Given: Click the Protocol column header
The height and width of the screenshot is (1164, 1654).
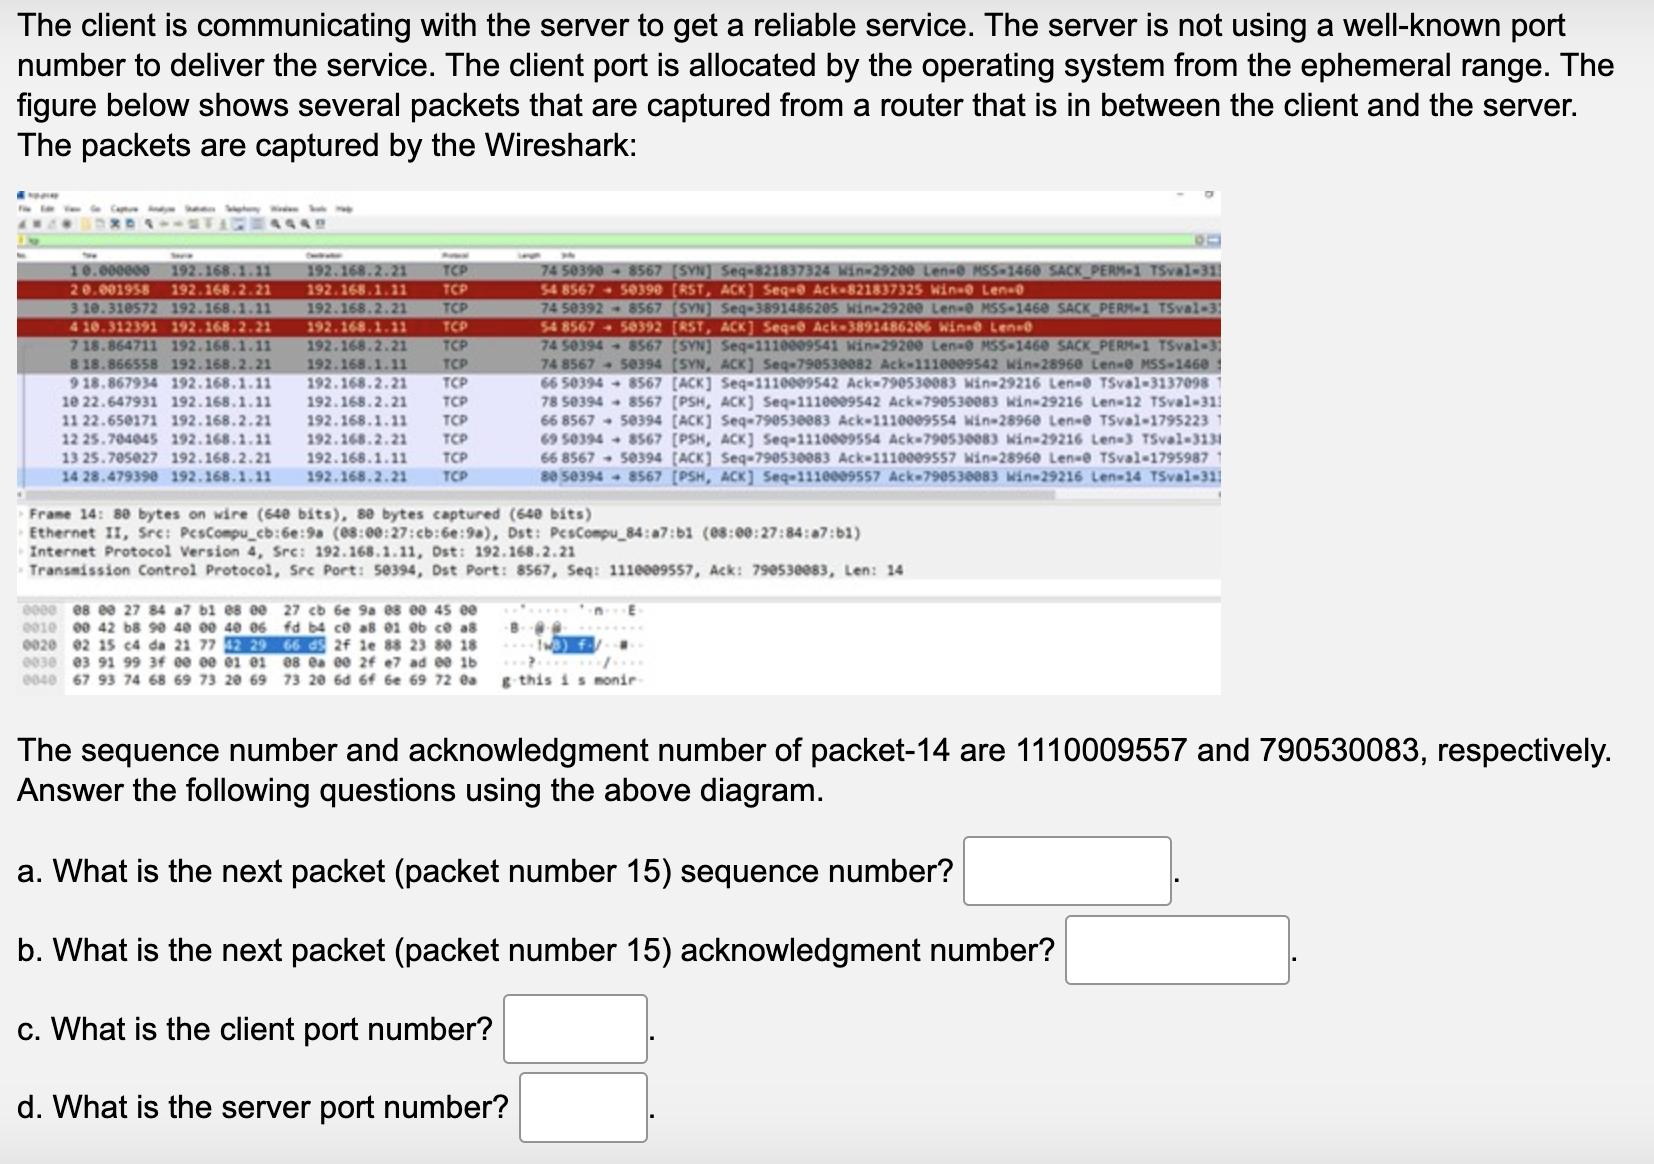Looking at the screenshot, I should coord(456,256).
